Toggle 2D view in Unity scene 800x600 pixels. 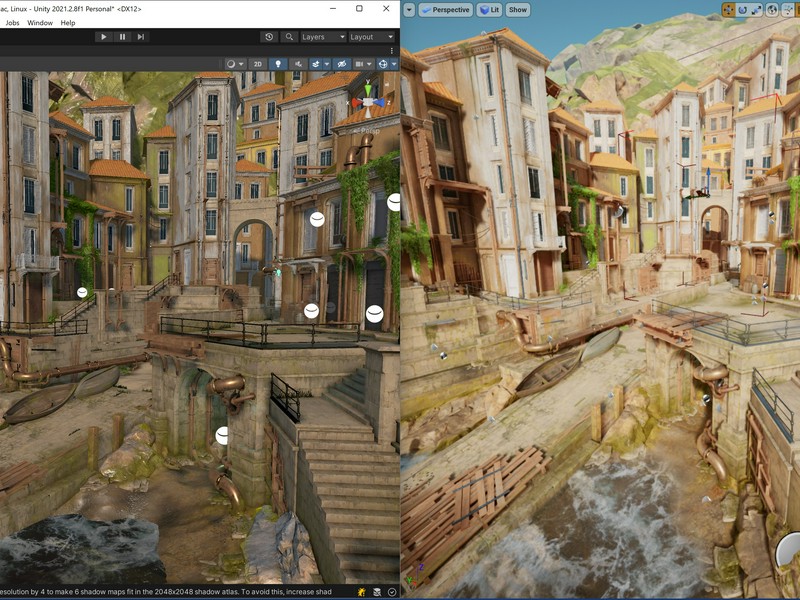(x=258, y=64)
